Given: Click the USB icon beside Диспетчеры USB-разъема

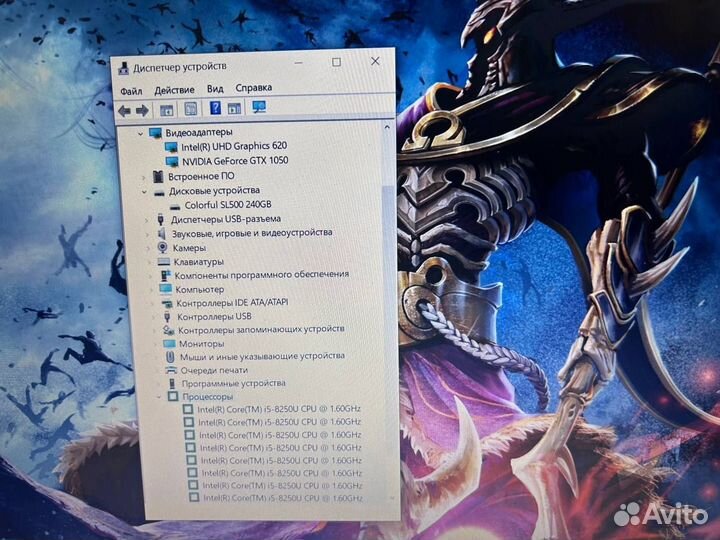Looking at the screenshot, I should coord(160,219).
